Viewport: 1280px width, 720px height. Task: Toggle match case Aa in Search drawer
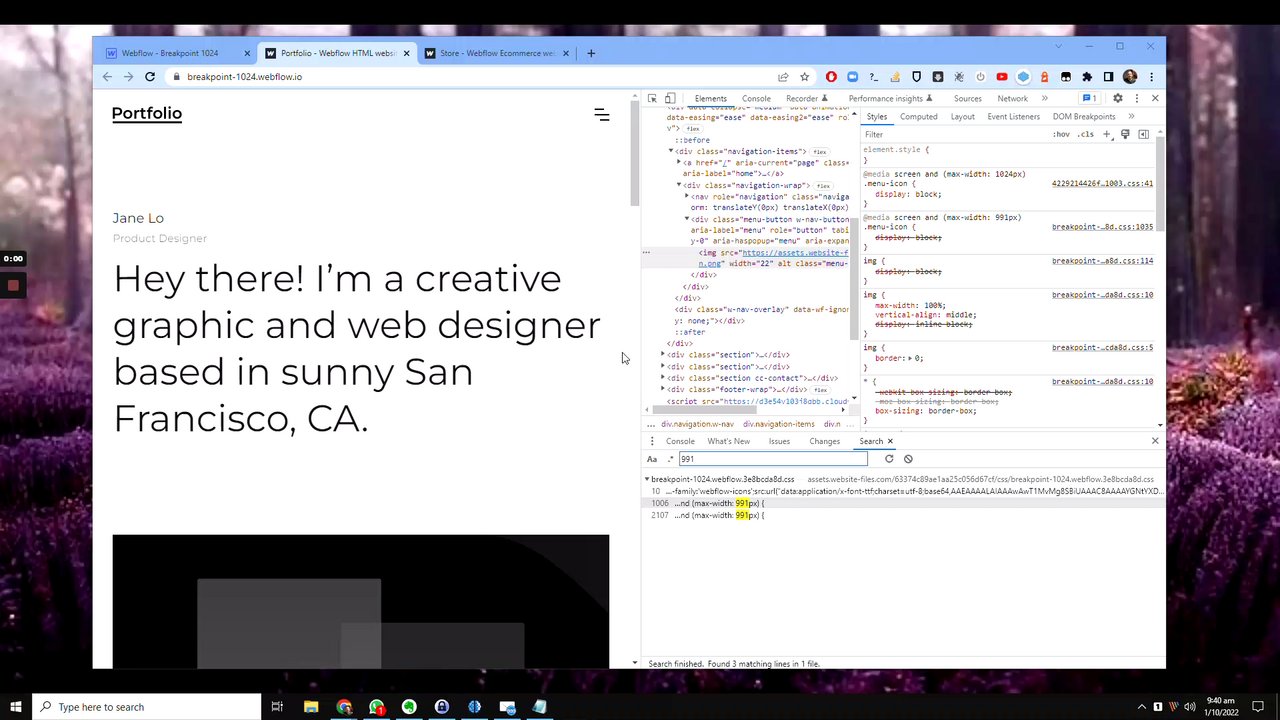click(x=652, y=459)
